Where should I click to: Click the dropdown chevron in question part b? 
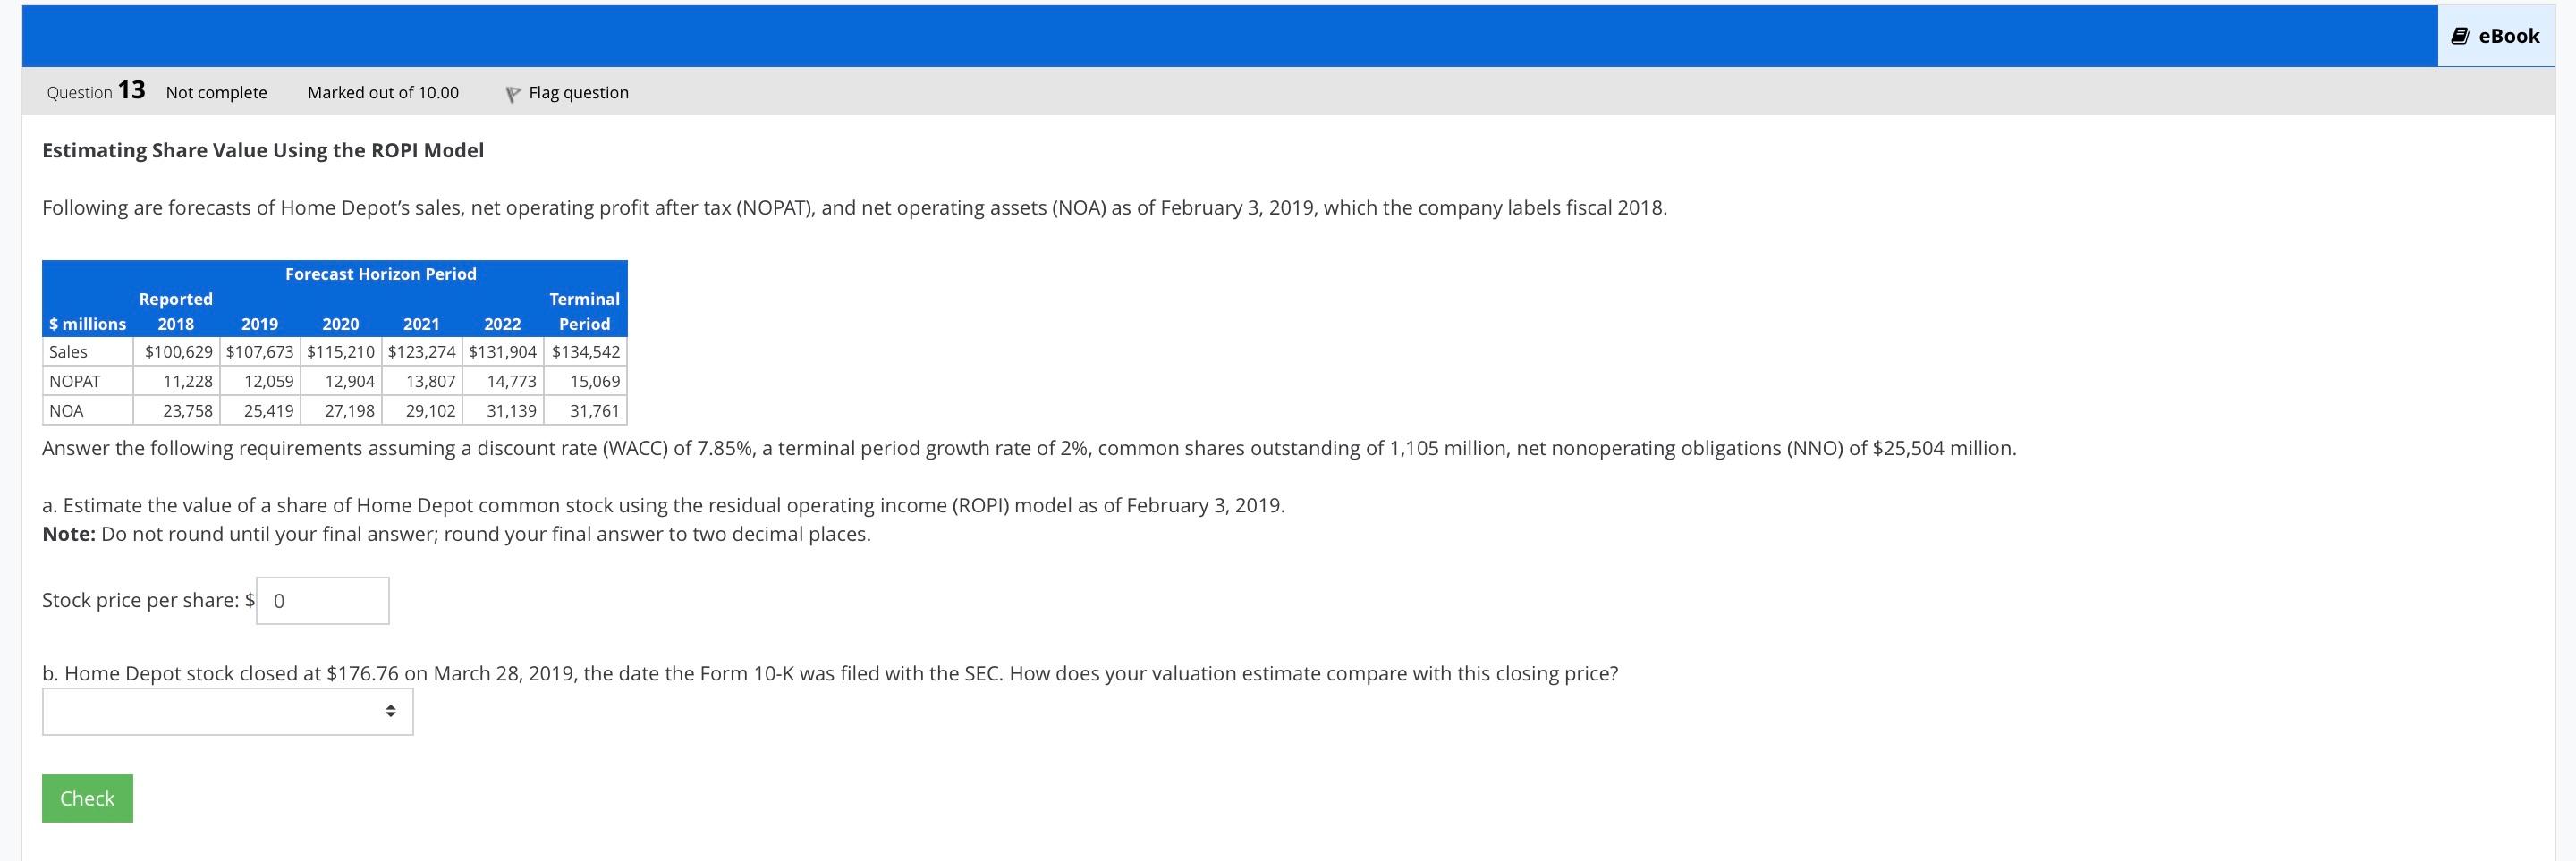click(x=391, y=710)
